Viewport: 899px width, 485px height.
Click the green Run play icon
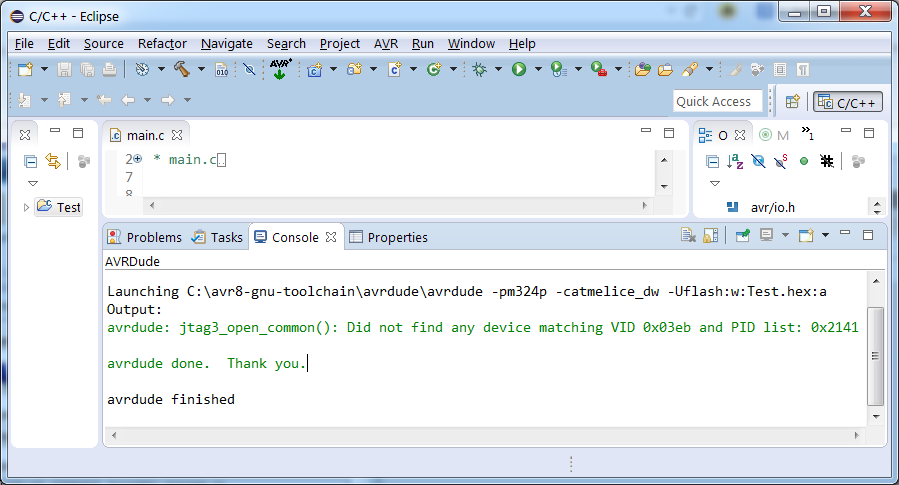coord(519,69)
